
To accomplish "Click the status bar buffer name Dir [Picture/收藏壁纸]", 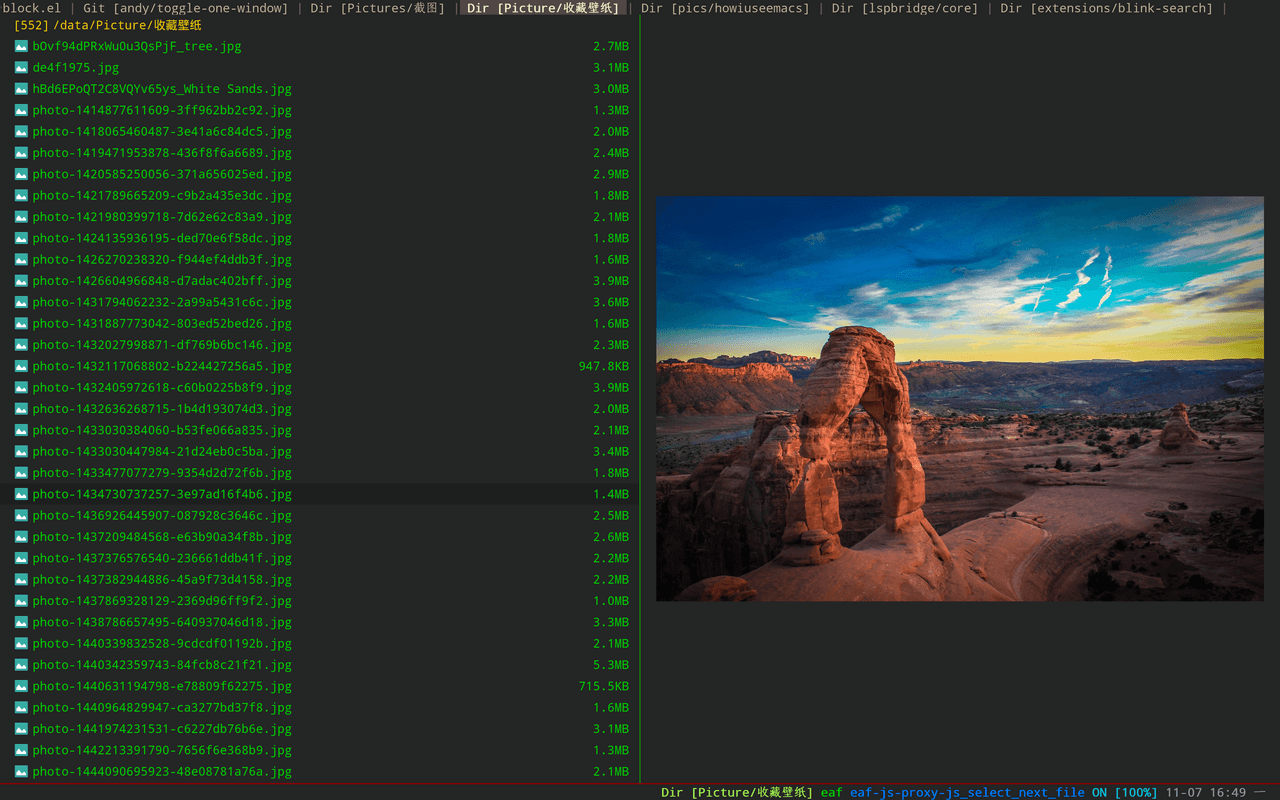I will [737, 792].
